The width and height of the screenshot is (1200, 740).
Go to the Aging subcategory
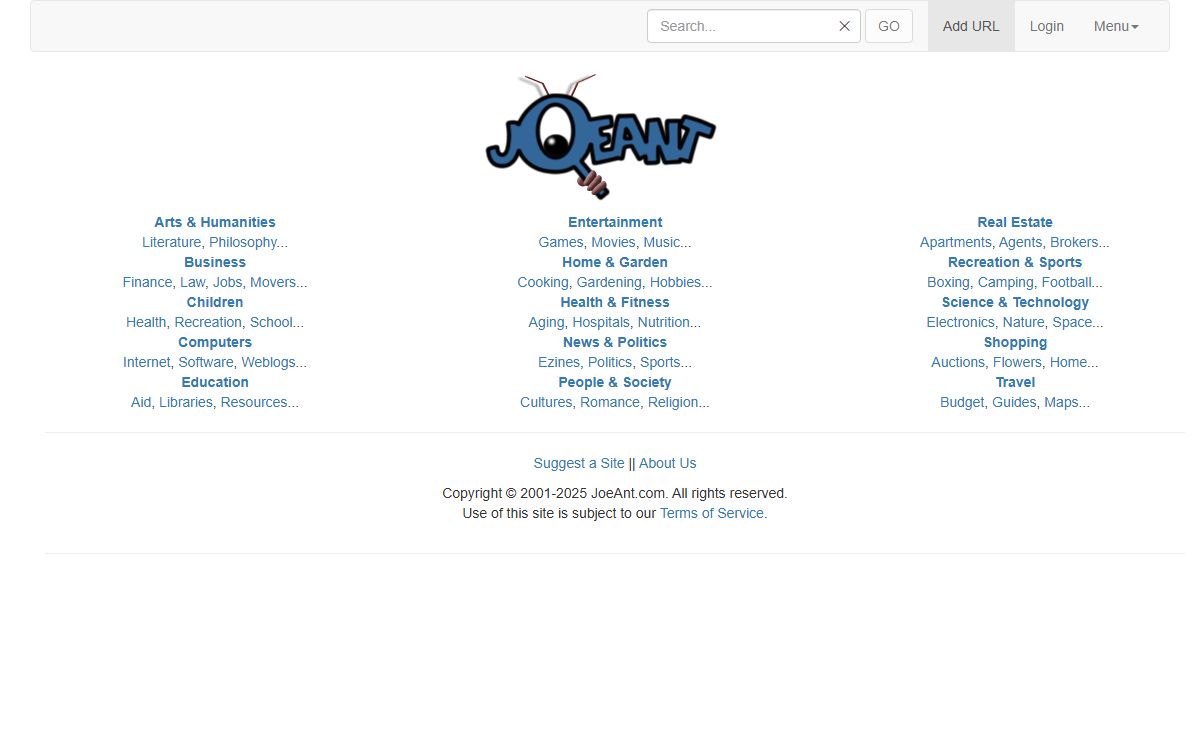tap(546, 322)
